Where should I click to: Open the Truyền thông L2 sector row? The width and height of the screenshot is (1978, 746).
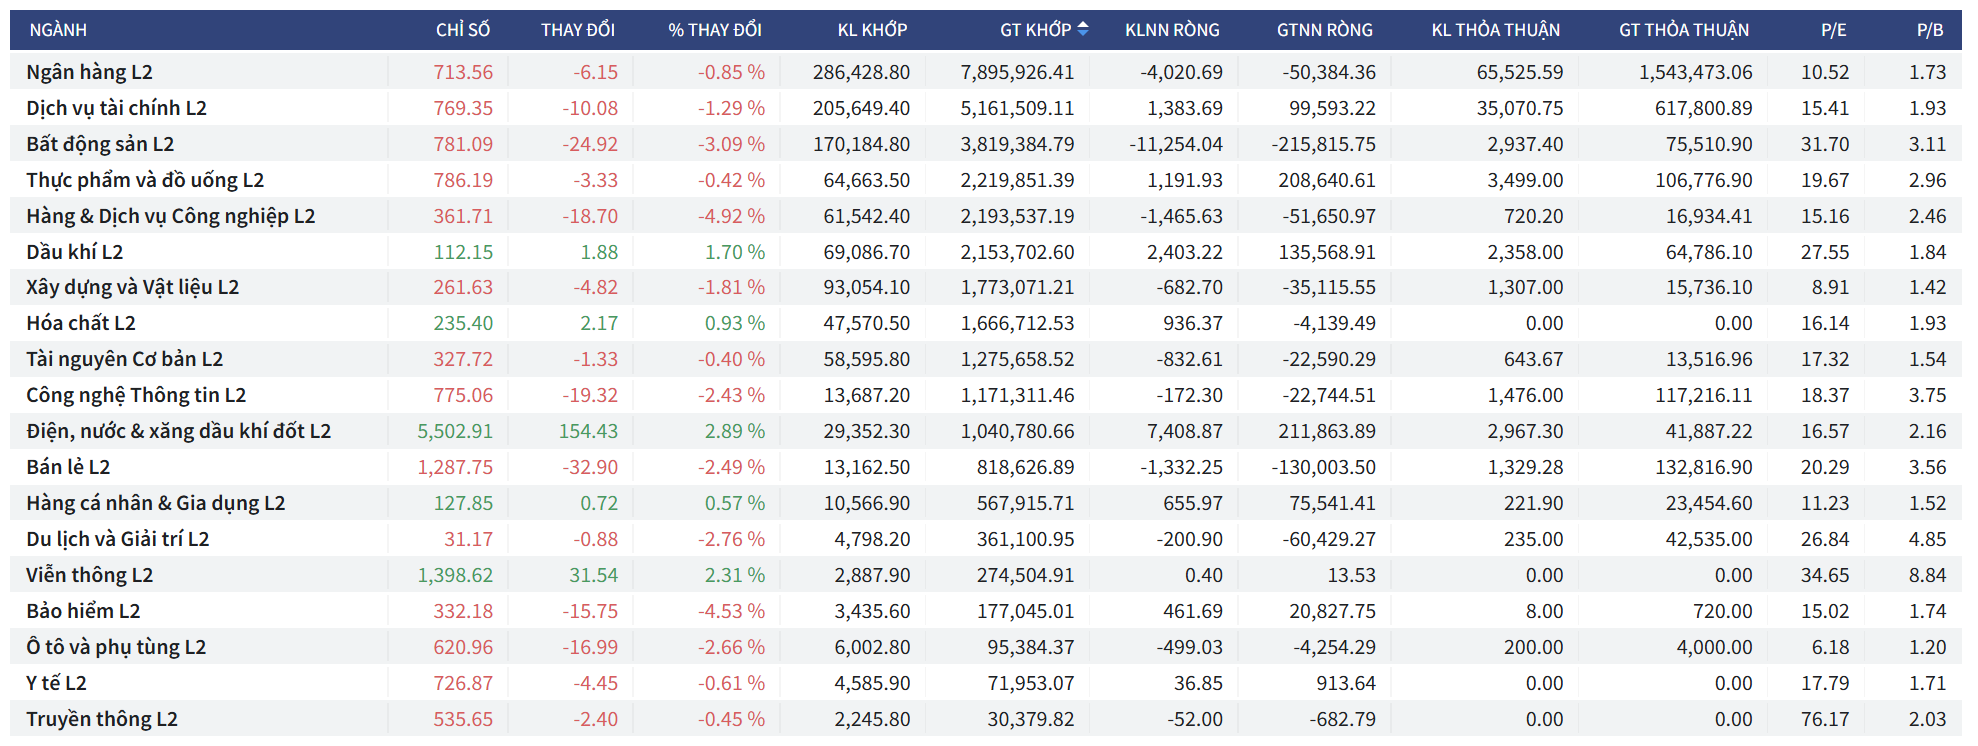click(x=102, y=719)
